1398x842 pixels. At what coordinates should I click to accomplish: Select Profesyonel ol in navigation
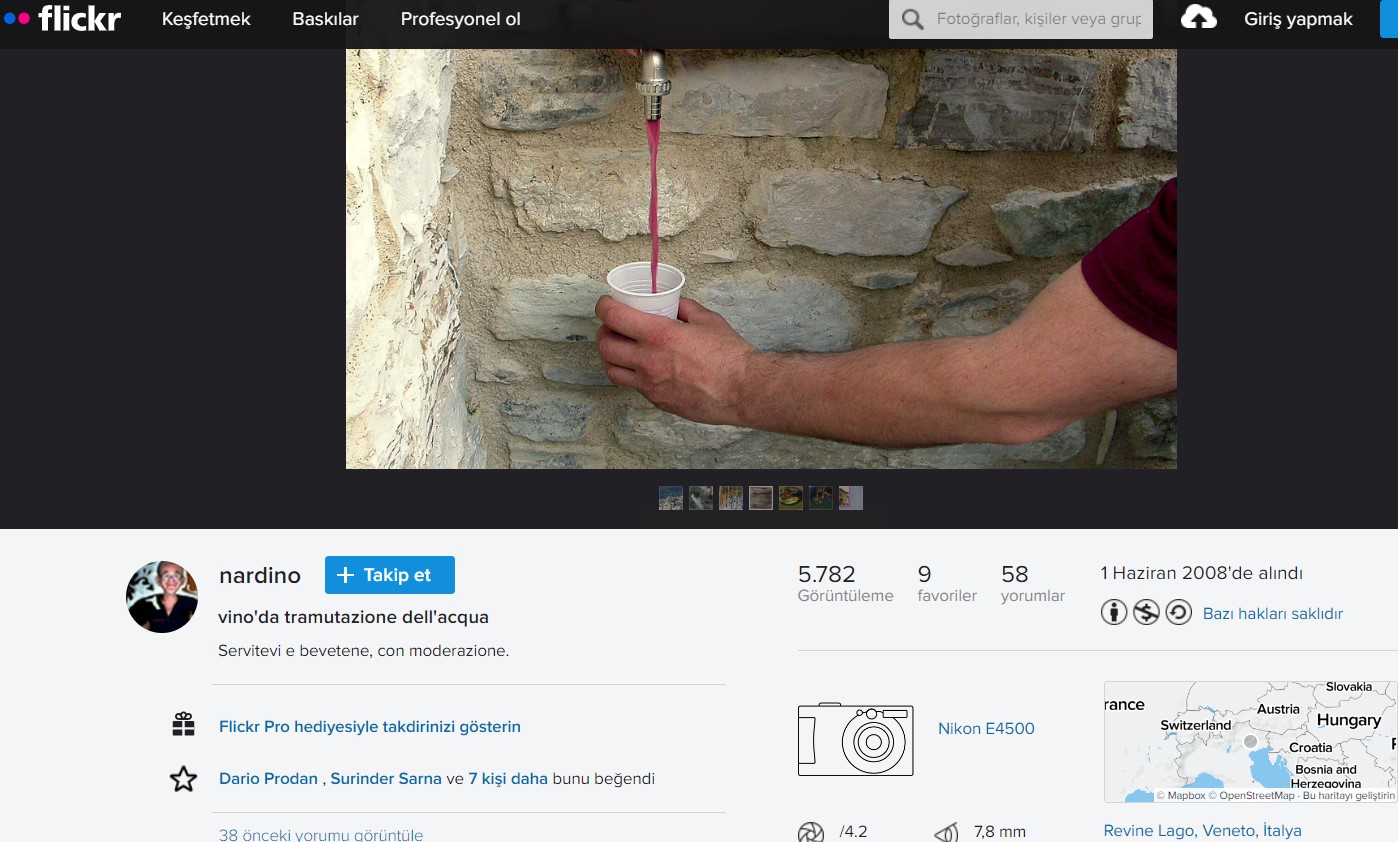[x=460, y=19]
